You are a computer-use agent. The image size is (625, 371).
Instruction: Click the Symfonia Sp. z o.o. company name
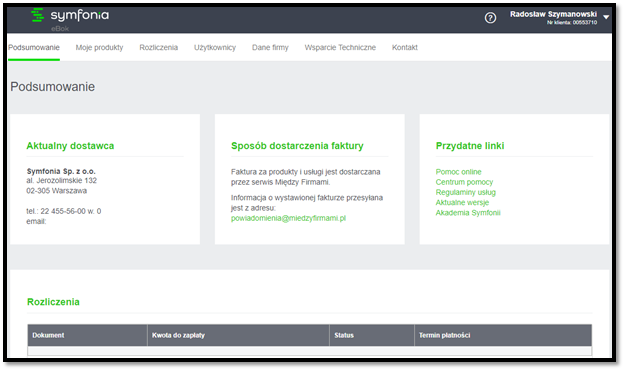61,171
